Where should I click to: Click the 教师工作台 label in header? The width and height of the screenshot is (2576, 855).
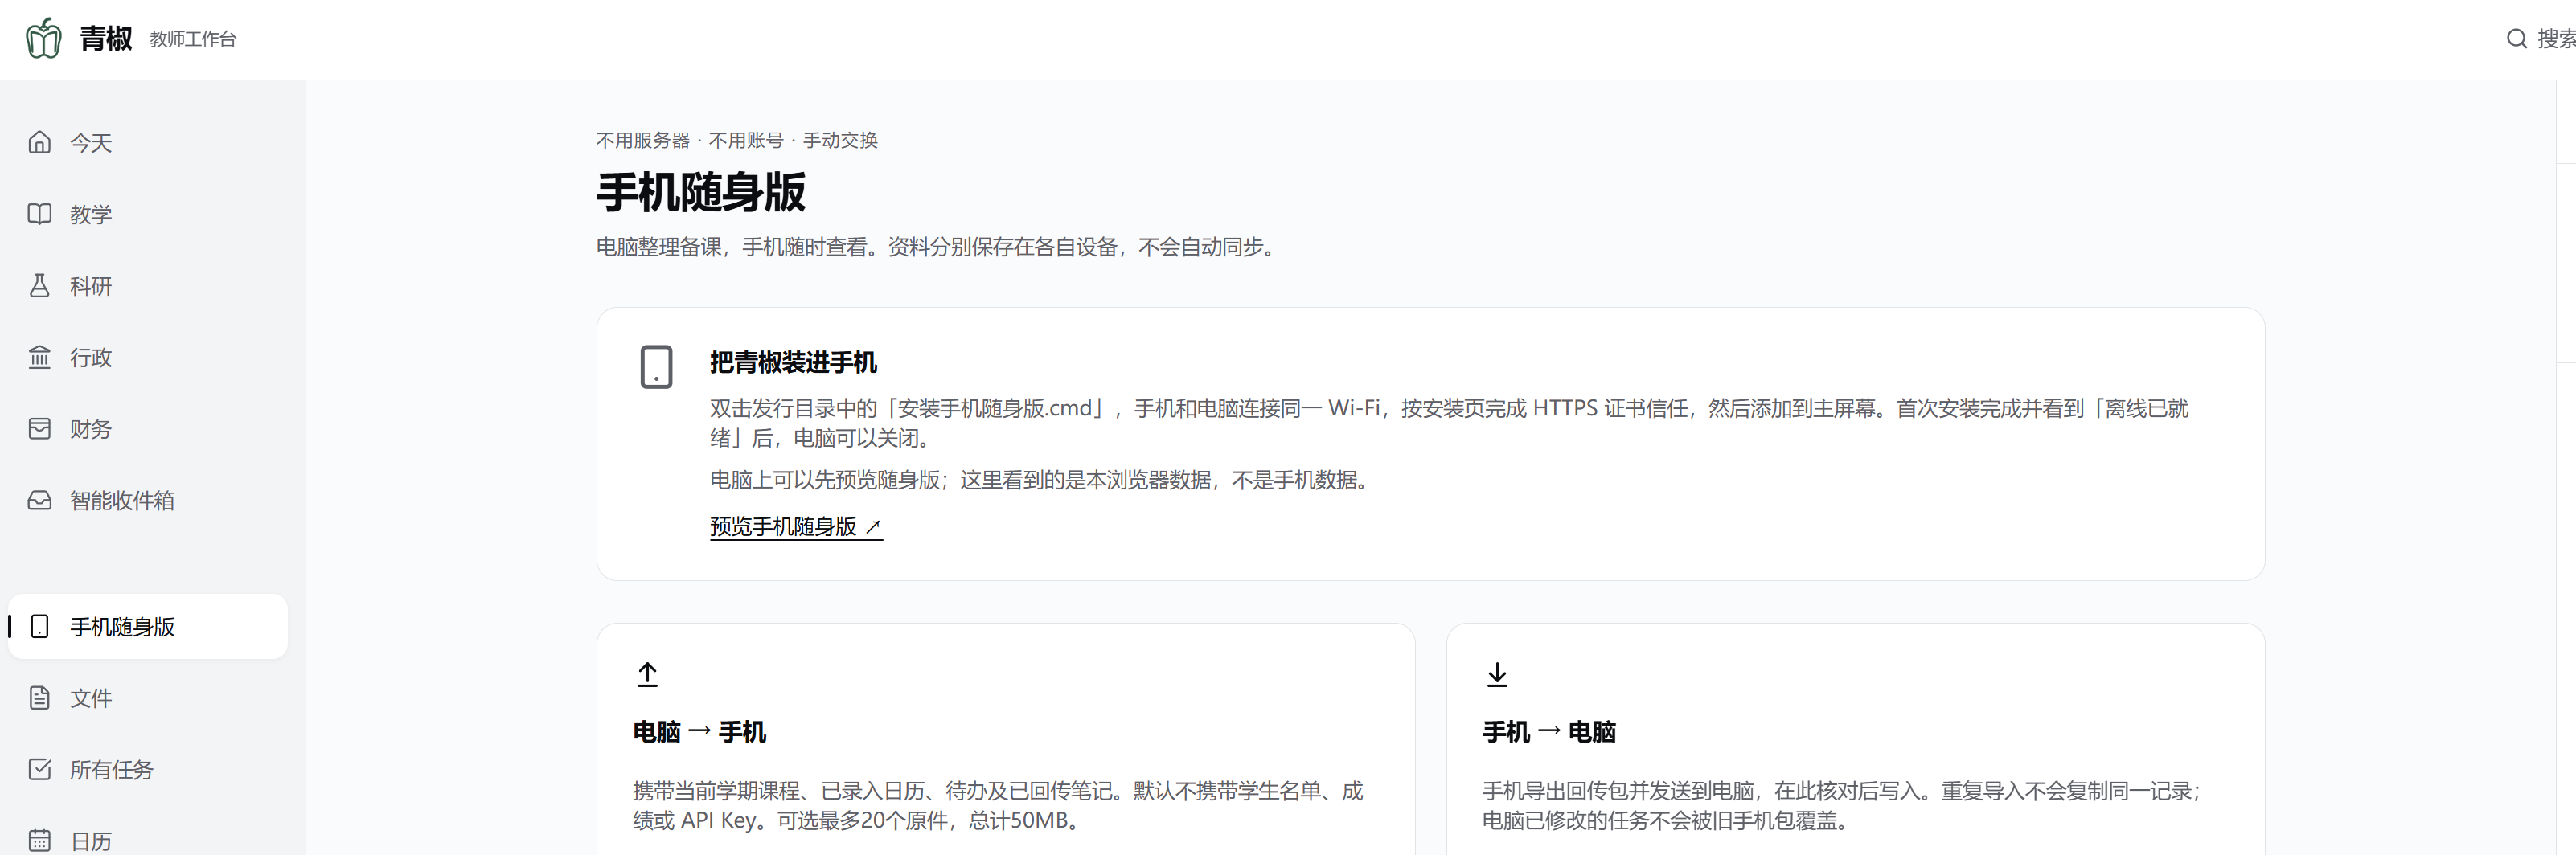(x=193, y=39)
